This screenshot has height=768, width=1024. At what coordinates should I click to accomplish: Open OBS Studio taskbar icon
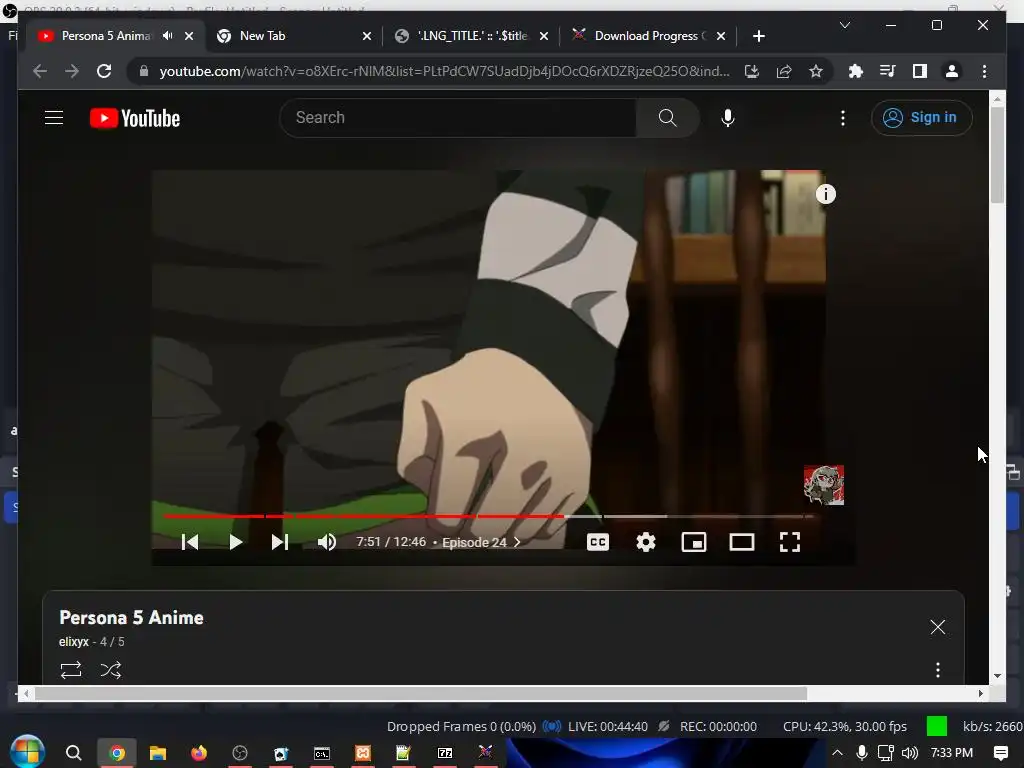240,753
